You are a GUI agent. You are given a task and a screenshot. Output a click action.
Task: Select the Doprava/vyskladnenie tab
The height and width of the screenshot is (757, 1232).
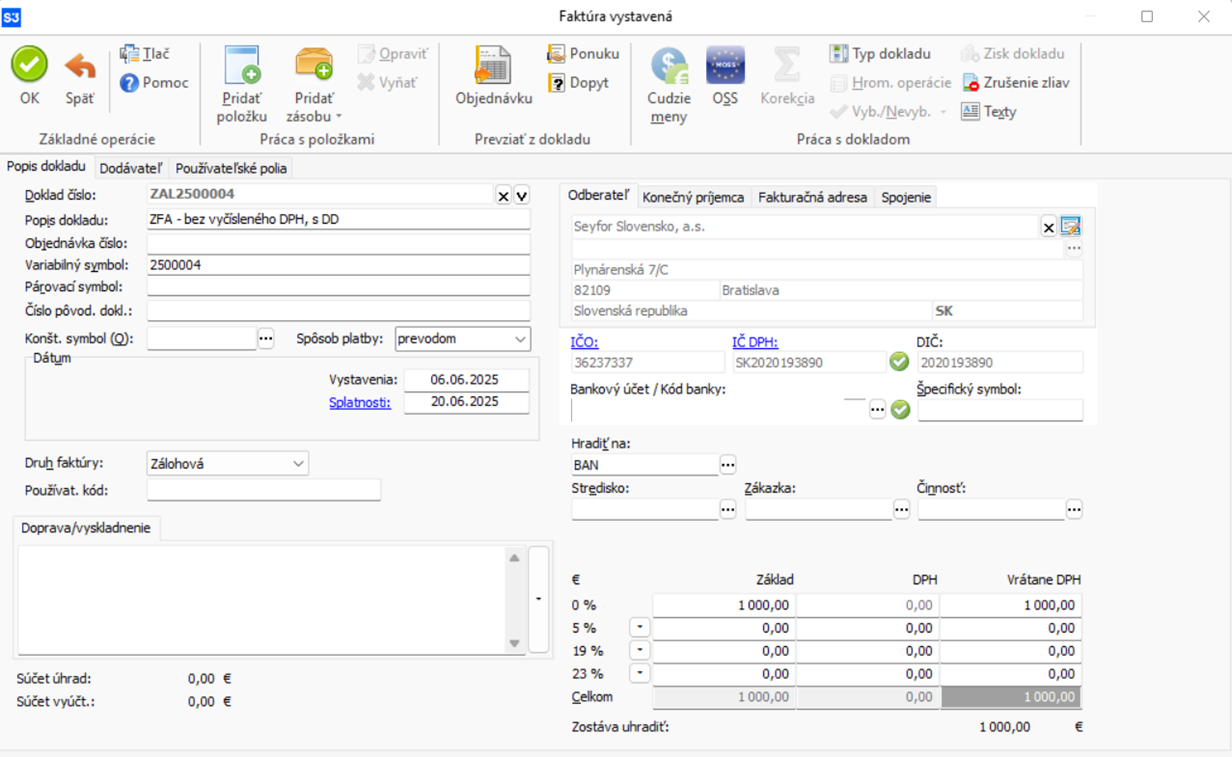tap(86, 528)
